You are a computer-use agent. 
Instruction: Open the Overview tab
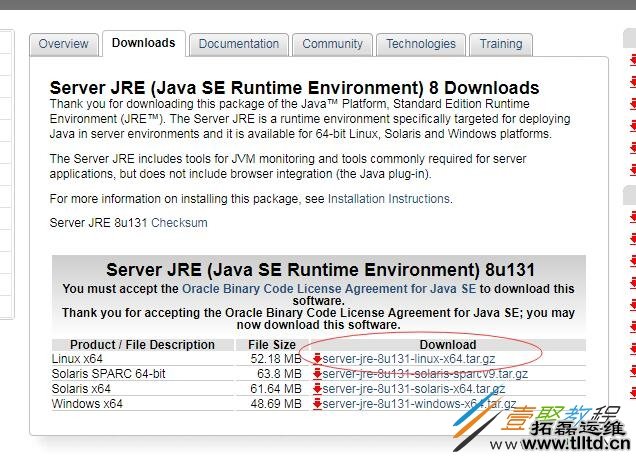pyautogui.click(x=64, y=44)
